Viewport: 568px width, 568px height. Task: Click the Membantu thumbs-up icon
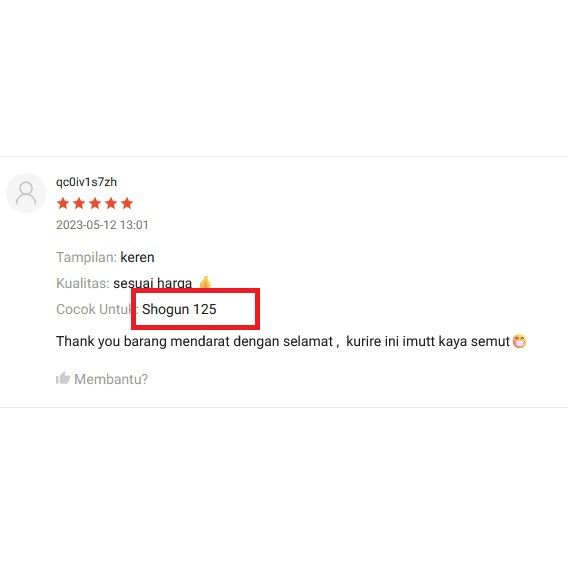pyautogui.click(x=63, y=378)
